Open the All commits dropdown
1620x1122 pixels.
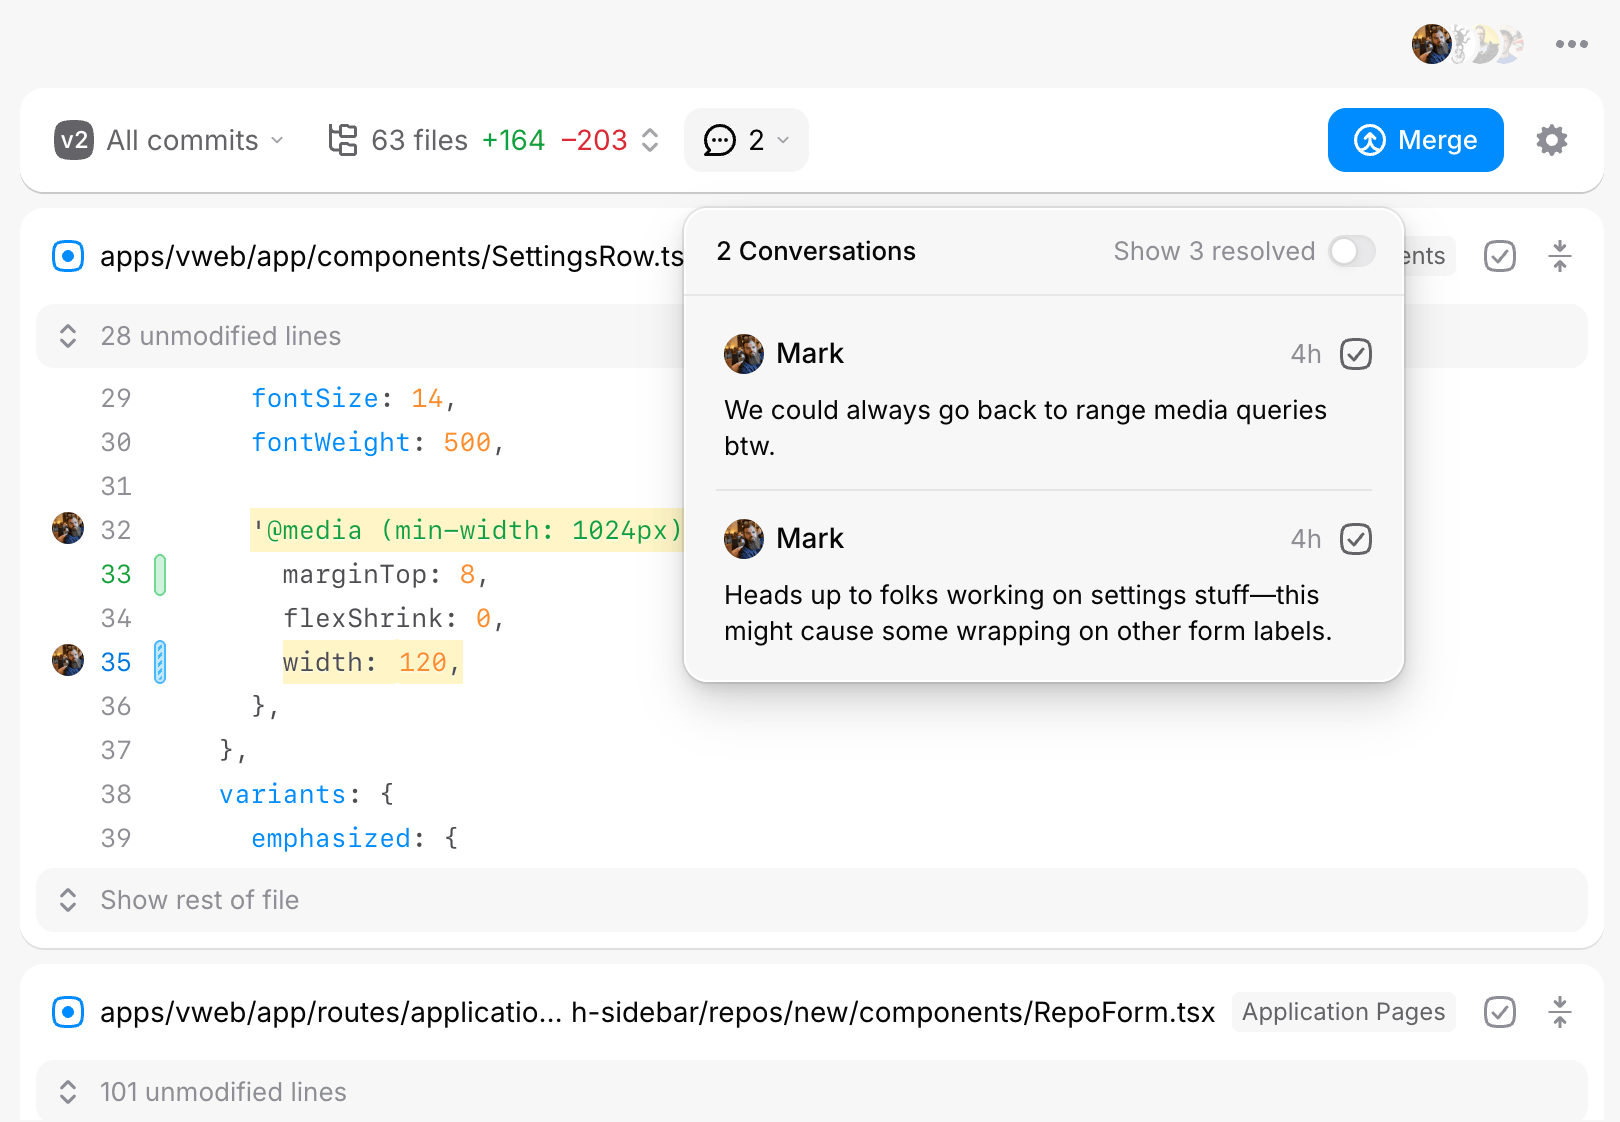click(x=170, y=140)
